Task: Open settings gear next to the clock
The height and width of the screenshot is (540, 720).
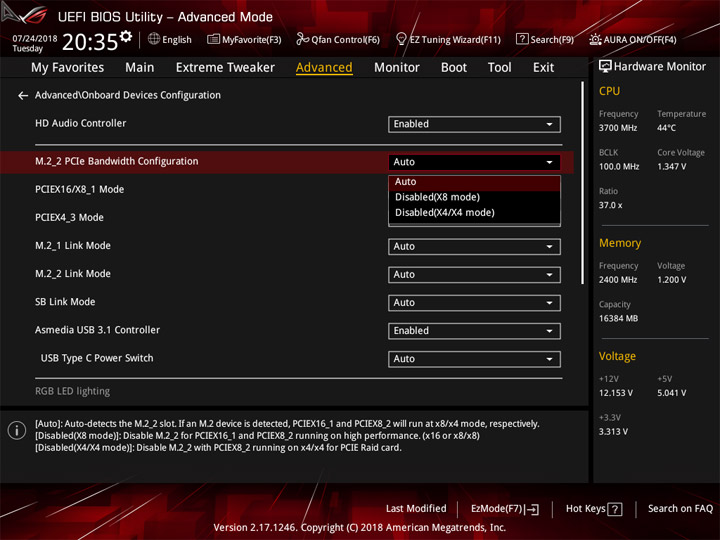Action: point(126,36)
